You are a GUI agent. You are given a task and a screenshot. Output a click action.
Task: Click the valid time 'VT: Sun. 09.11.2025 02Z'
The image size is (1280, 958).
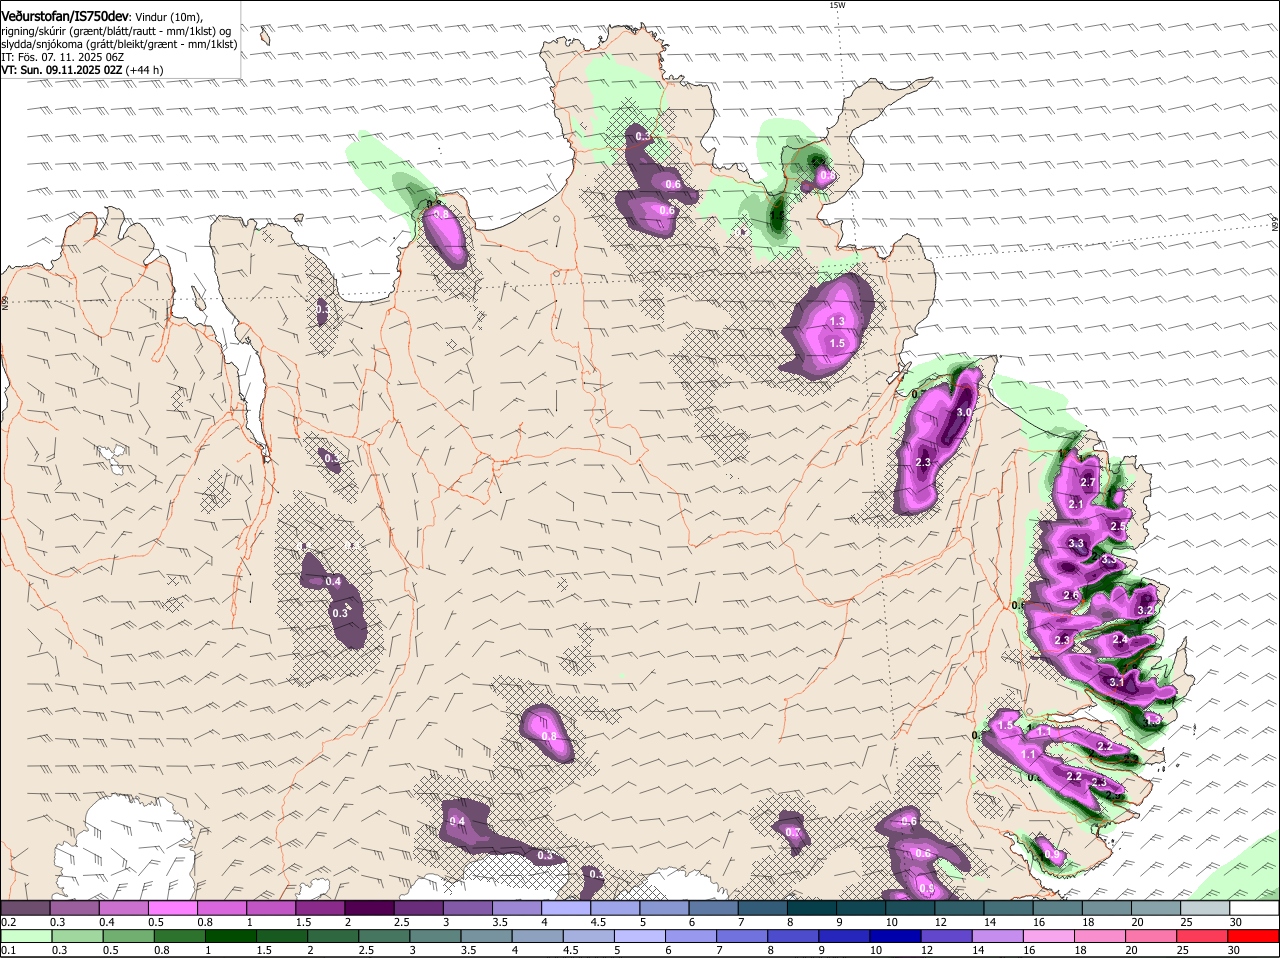point(62,70)
